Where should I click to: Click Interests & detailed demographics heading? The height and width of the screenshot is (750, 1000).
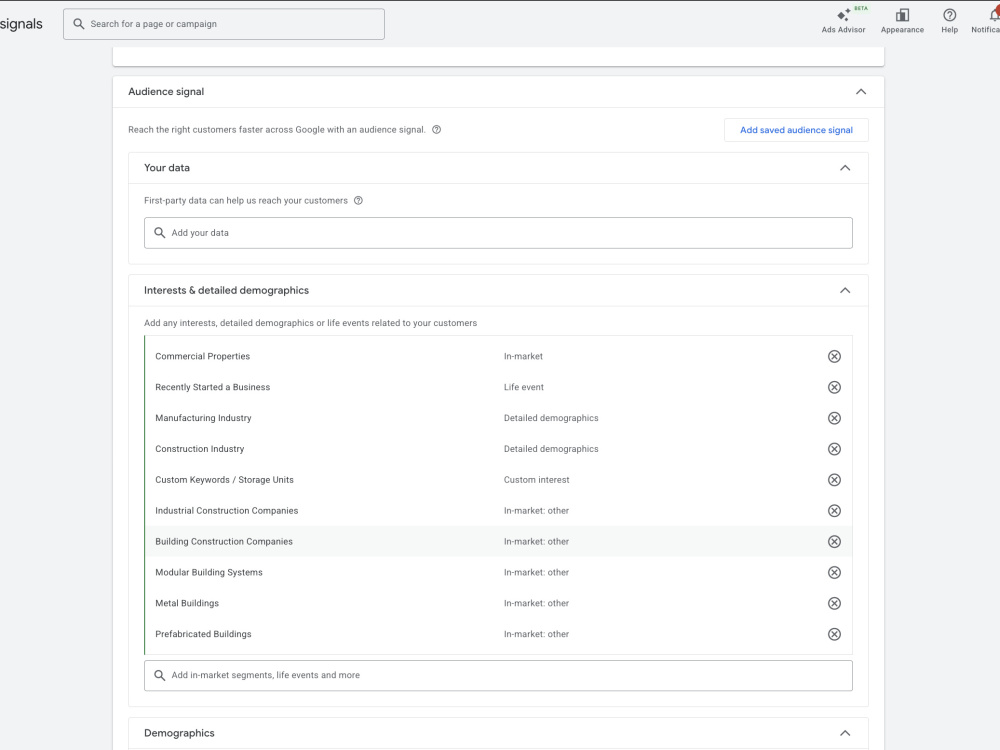coord(226,290)
